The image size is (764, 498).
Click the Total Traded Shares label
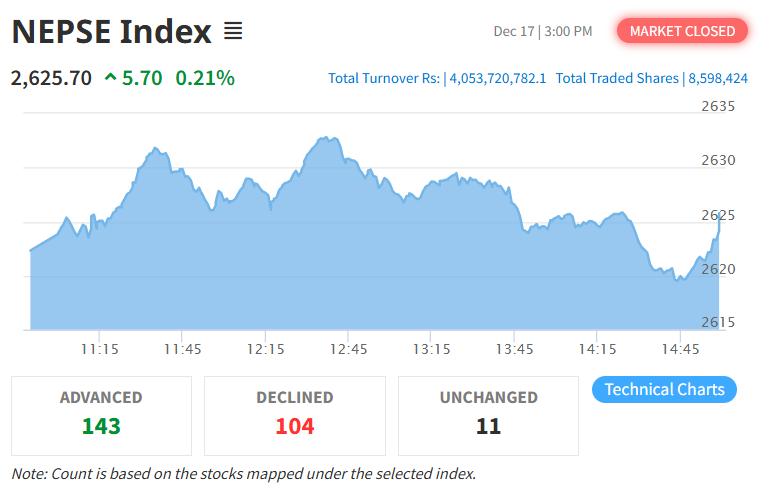(x=617, y=78)
